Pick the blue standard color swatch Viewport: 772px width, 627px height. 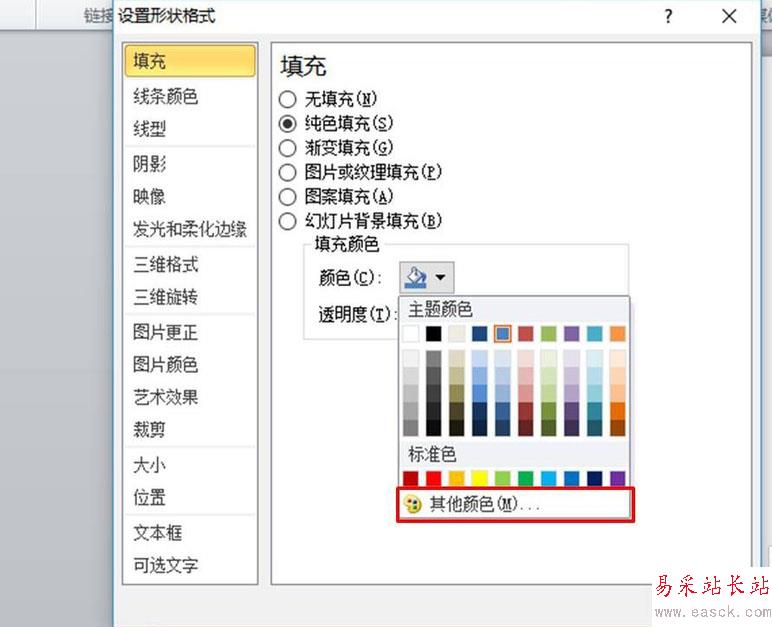tap(572, 478)
